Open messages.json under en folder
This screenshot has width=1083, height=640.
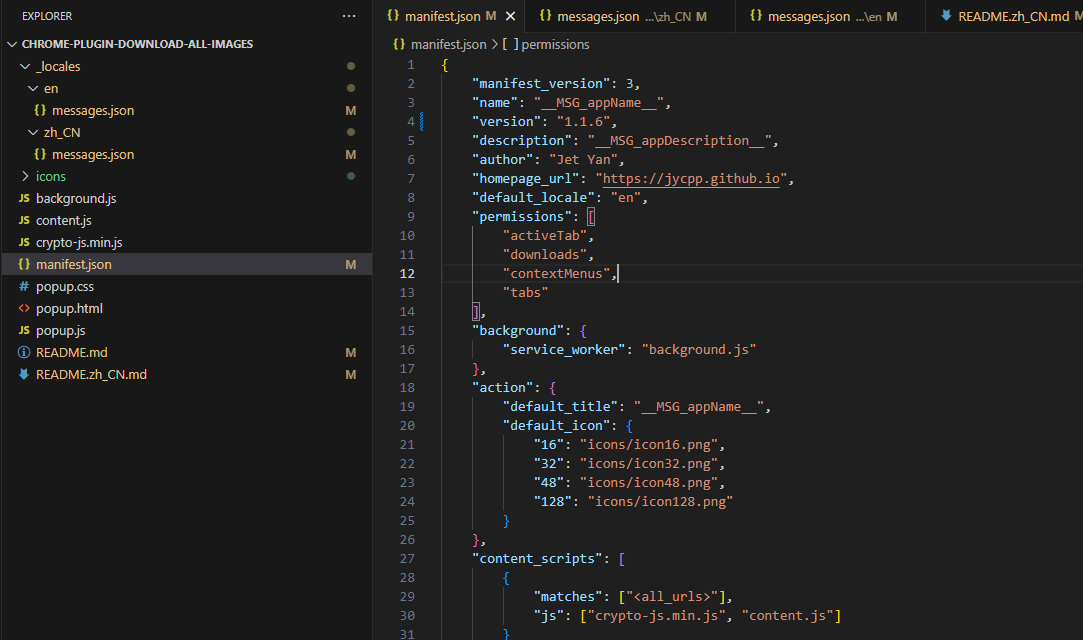click(93, 110)
